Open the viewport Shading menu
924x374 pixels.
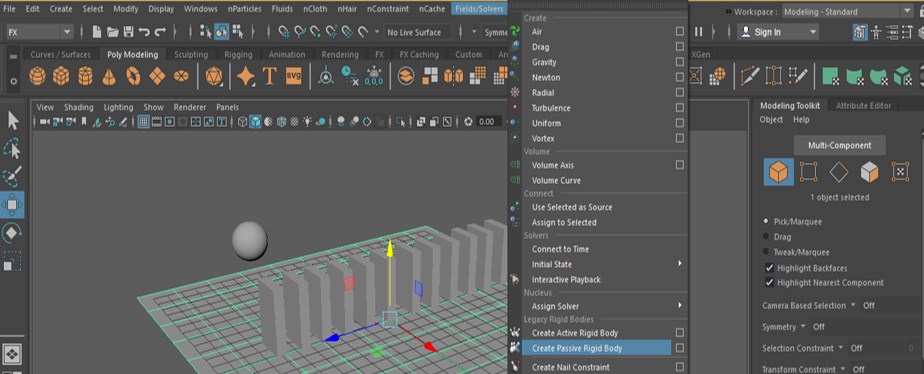pos(78,107)
